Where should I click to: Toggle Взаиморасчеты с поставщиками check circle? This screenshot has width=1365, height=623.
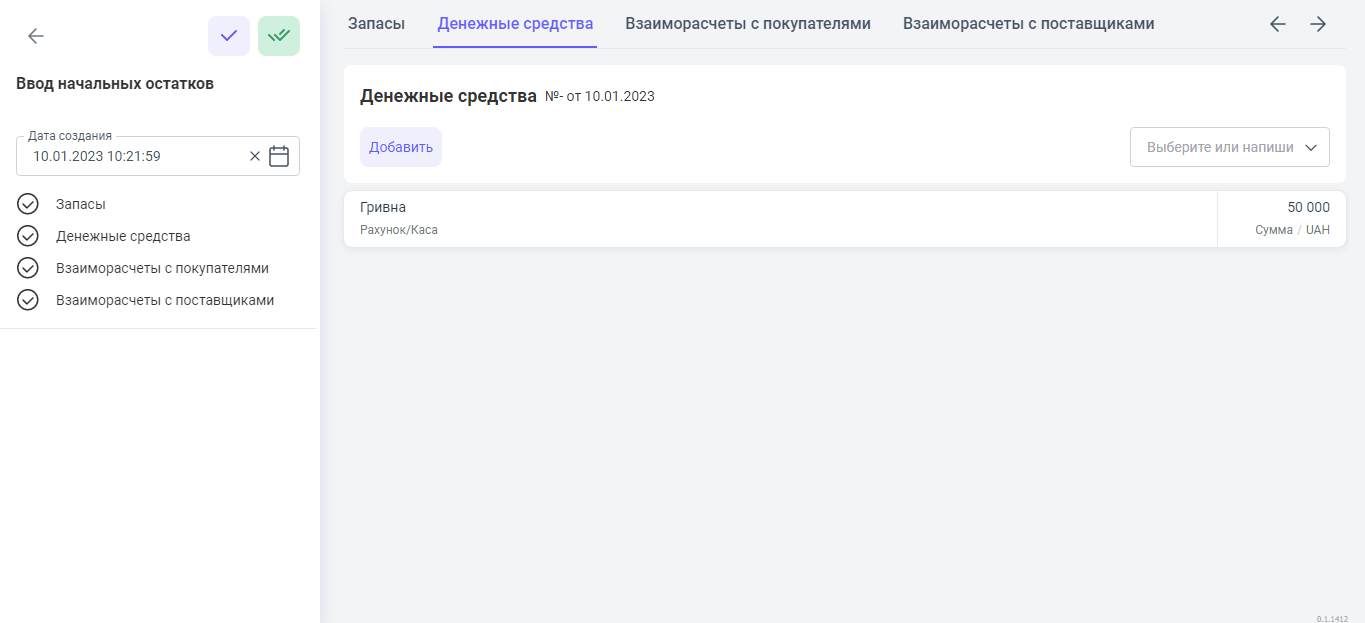(28, 300)
